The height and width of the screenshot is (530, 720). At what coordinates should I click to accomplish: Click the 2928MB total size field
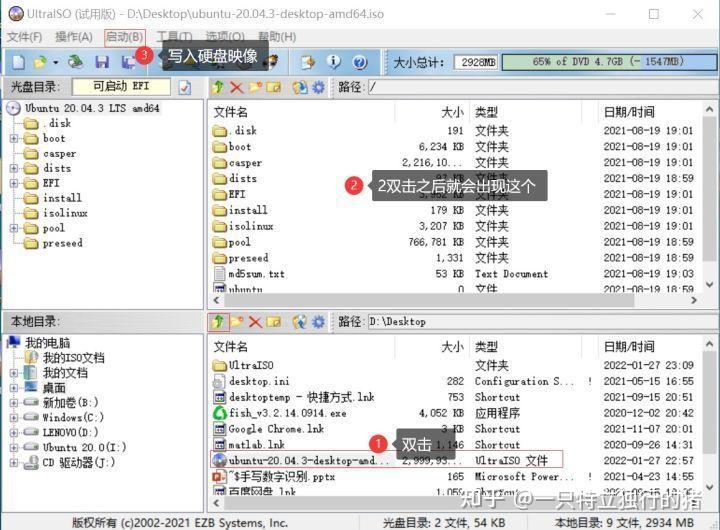478,62
